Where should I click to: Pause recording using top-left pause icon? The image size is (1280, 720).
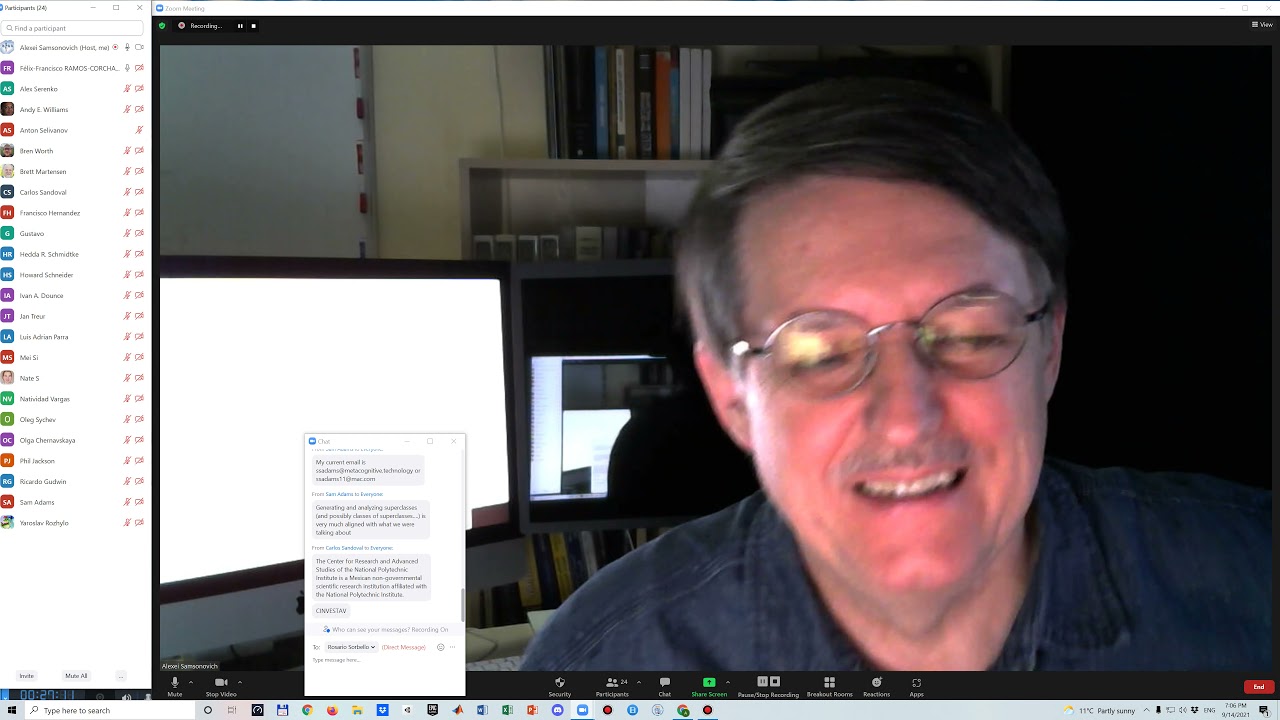coord(240,26)
